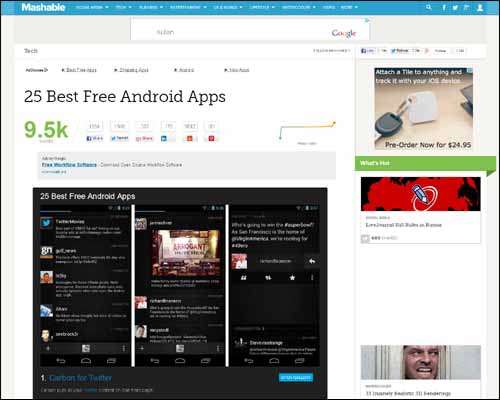Share article via Facebook share icon
Viewport: 500px width, 400px height.
point(95,138)
